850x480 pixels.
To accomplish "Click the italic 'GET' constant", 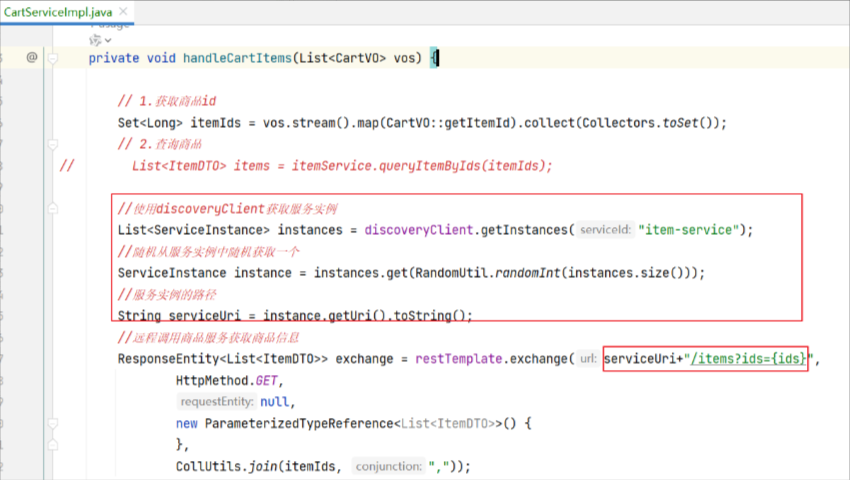I will [266, 381].
